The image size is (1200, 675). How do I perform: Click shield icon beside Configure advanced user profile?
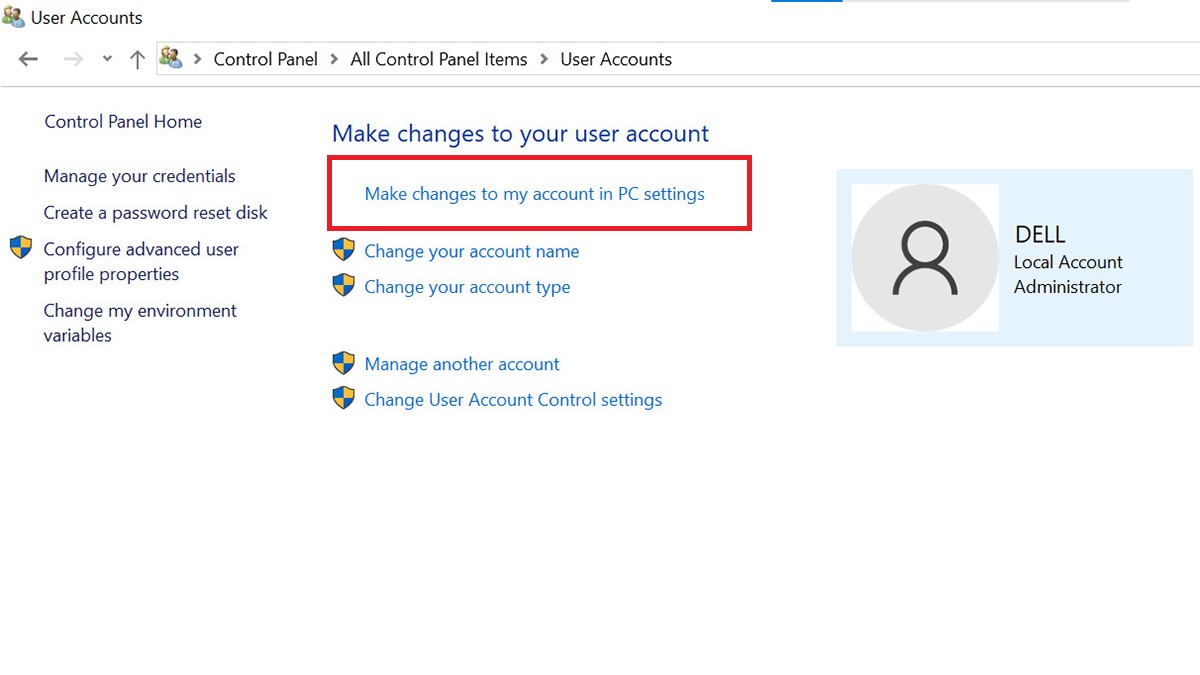[x=21, y=248]
